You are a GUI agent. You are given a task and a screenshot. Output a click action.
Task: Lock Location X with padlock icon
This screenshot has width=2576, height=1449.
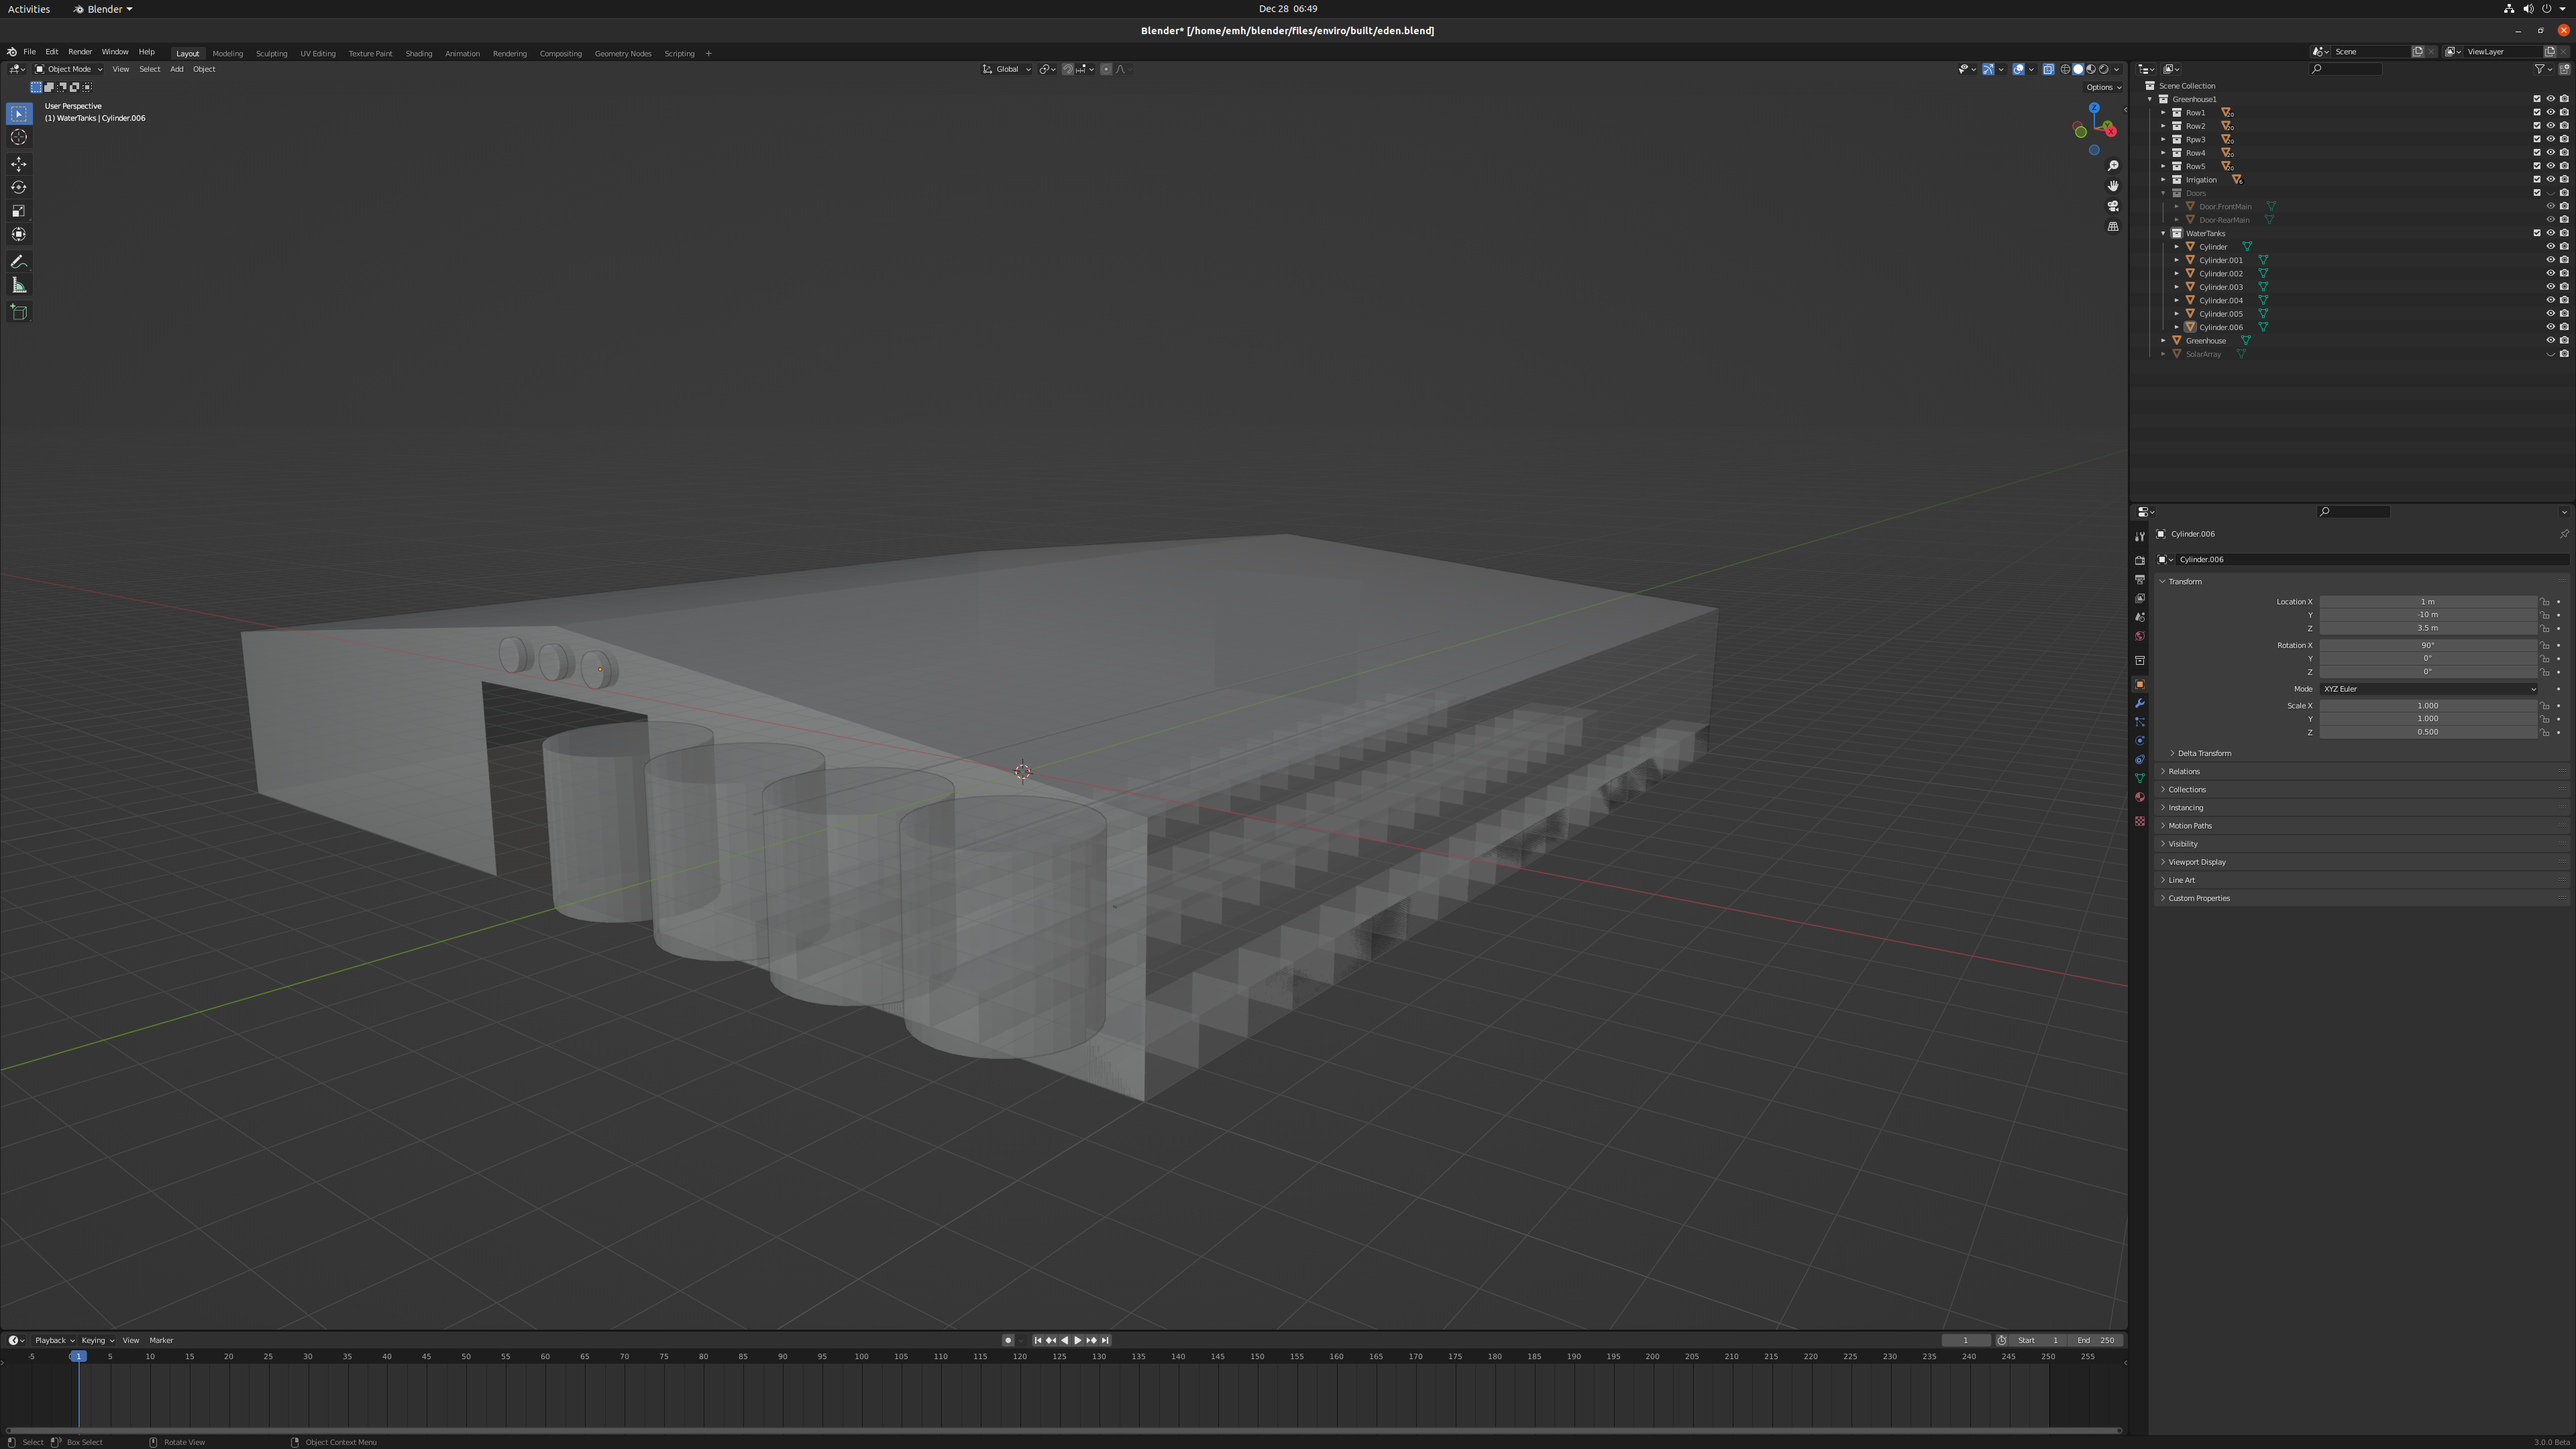point(2545,602)
